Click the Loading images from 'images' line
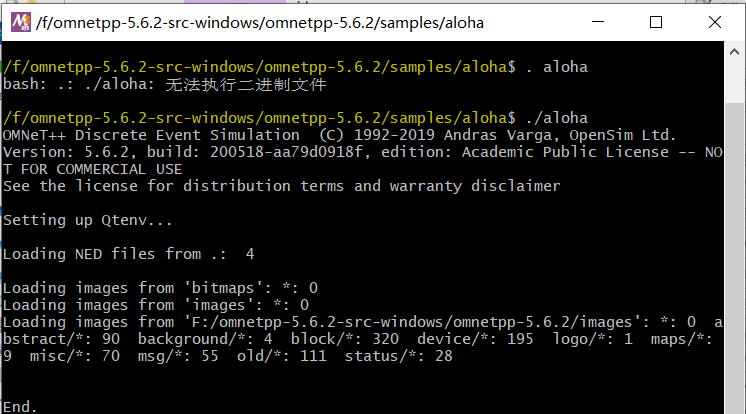This screenshot has width=746, height=414. (x=155, y=305)
